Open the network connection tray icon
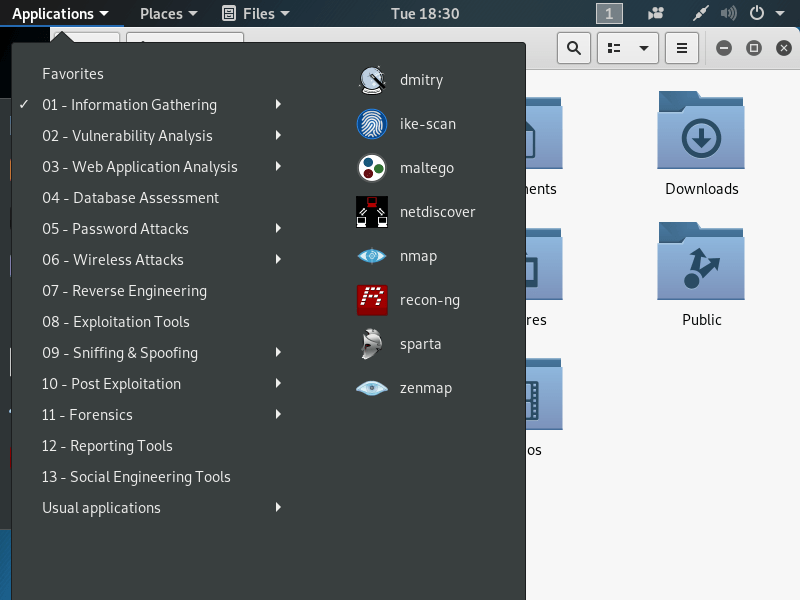 701,13
